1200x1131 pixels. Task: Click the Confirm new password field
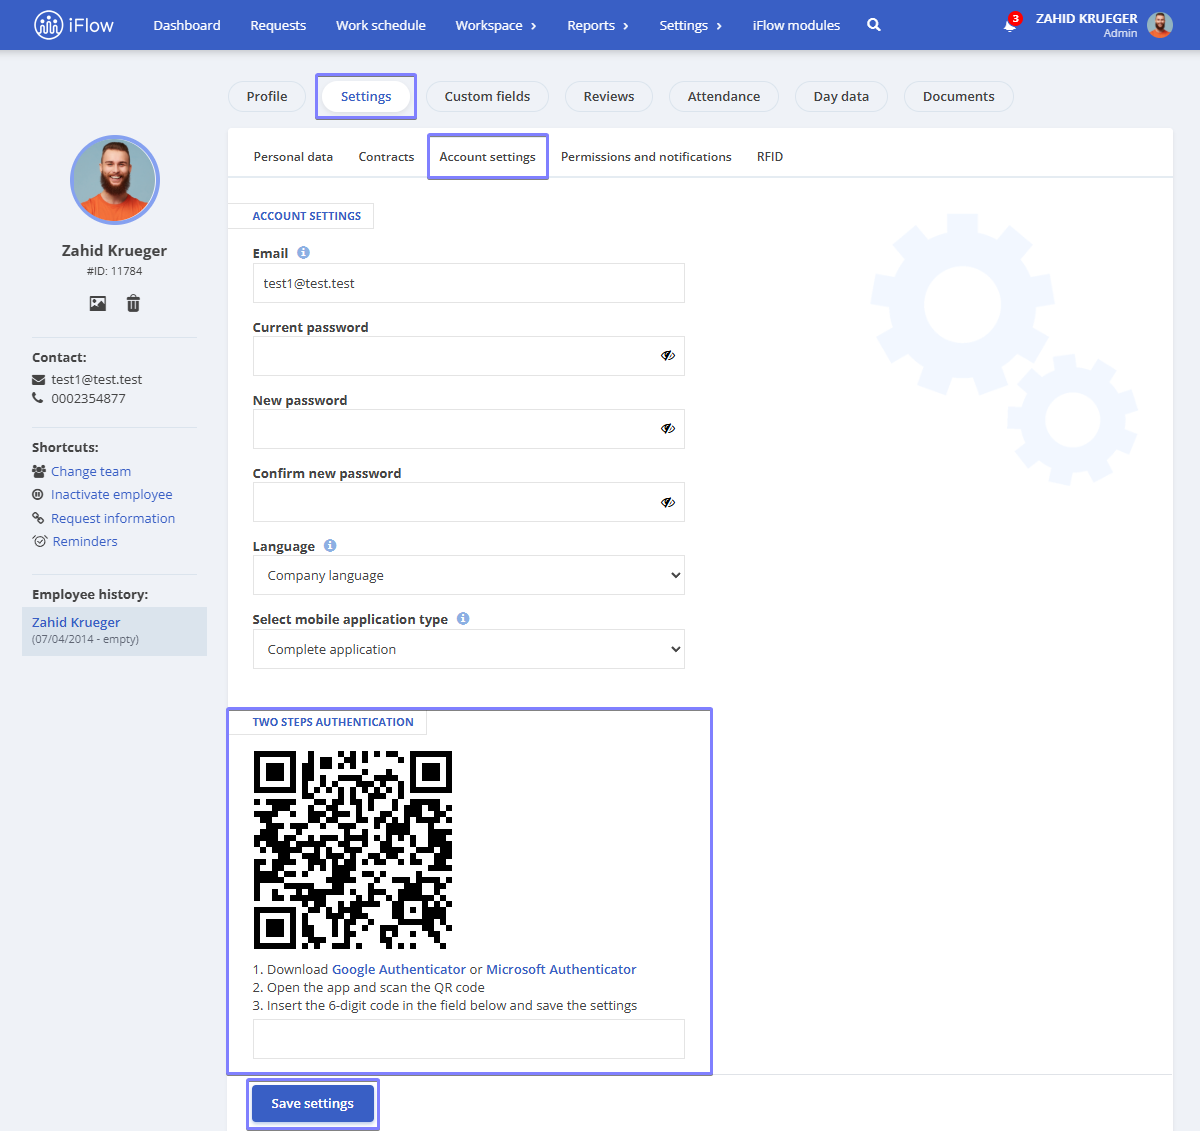click(x=469, y=502)
